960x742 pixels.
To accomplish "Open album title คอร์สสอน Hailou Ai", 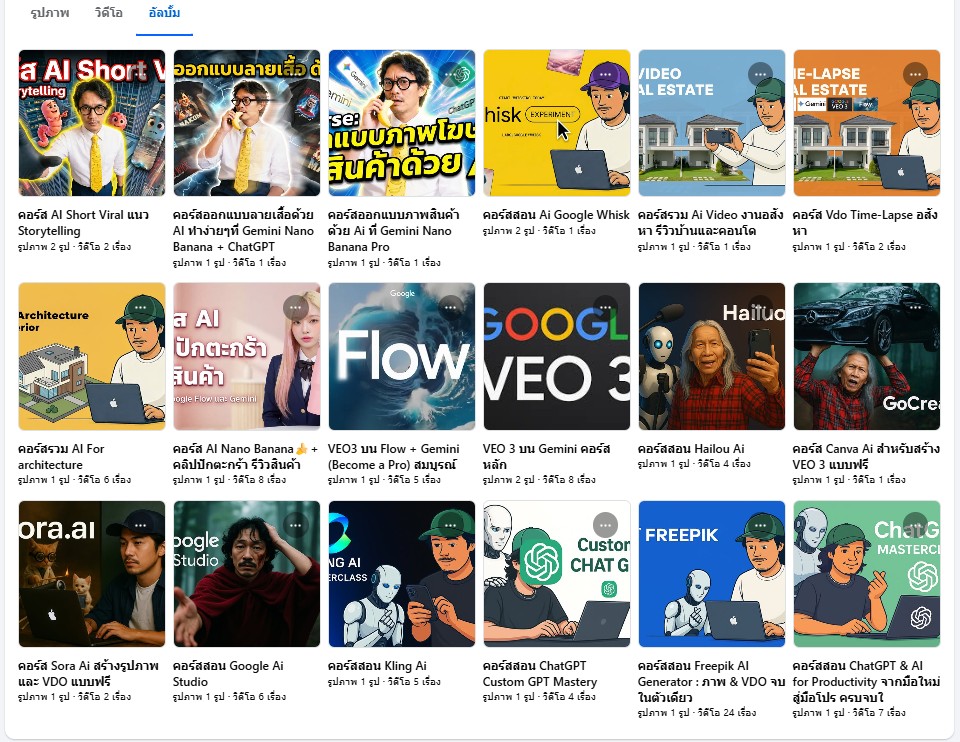I will point(691,449).
